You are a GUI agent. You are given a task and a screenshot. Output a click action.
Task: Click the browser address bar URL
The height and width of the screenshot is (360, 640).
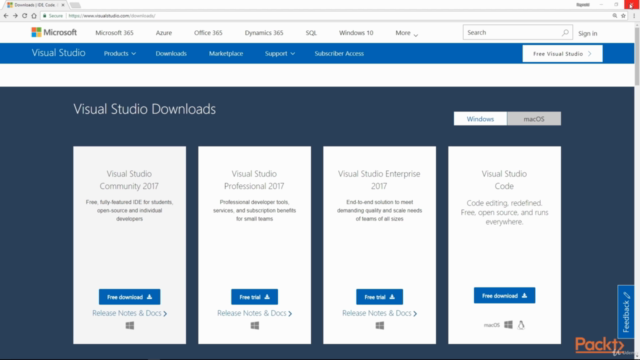coord(111,16)
